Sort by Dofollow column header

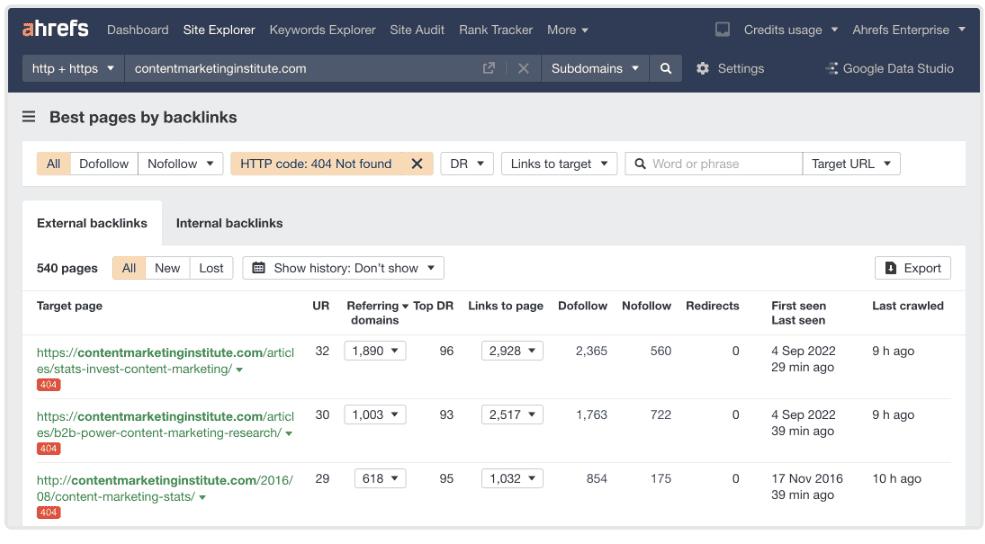click(x=582, y=306)
